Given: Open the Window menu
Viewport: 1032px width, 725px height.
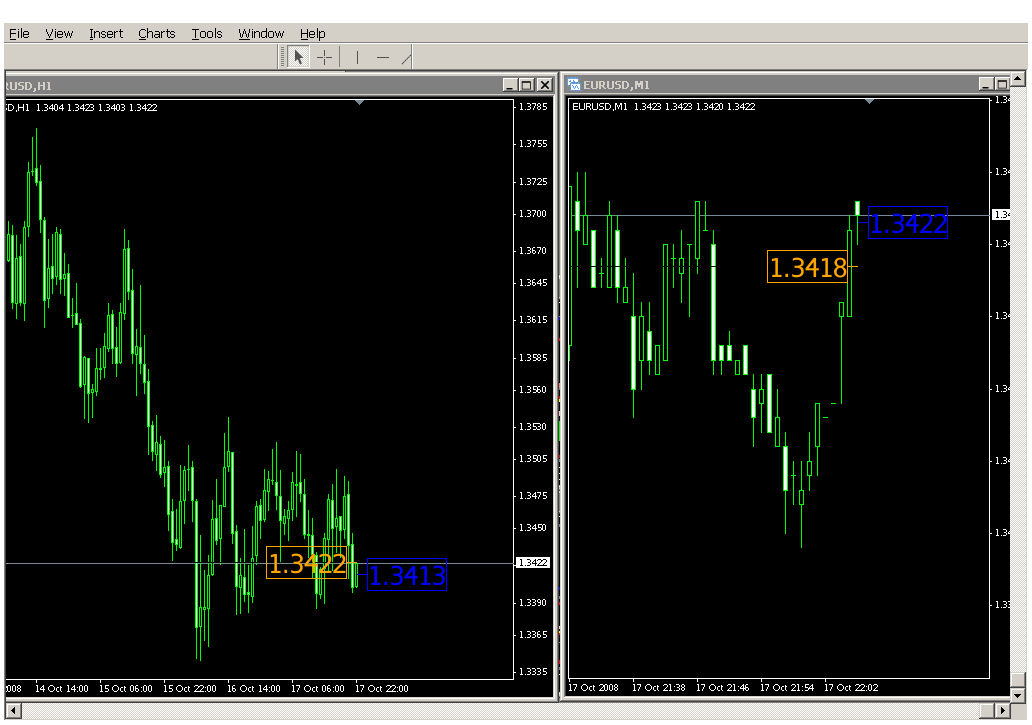Looking at the screenshot, I should pos(261,34).
